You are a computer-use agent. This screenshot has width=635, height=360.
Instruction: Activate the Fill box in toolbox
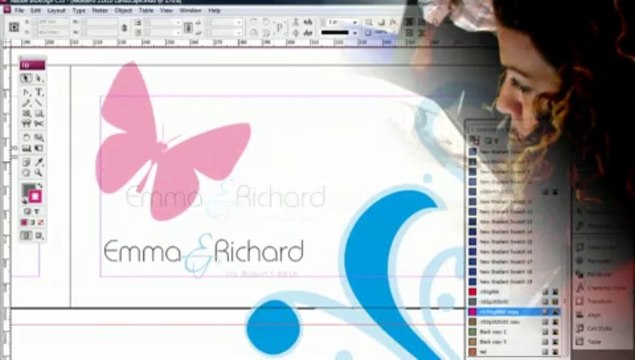(28, 189)
